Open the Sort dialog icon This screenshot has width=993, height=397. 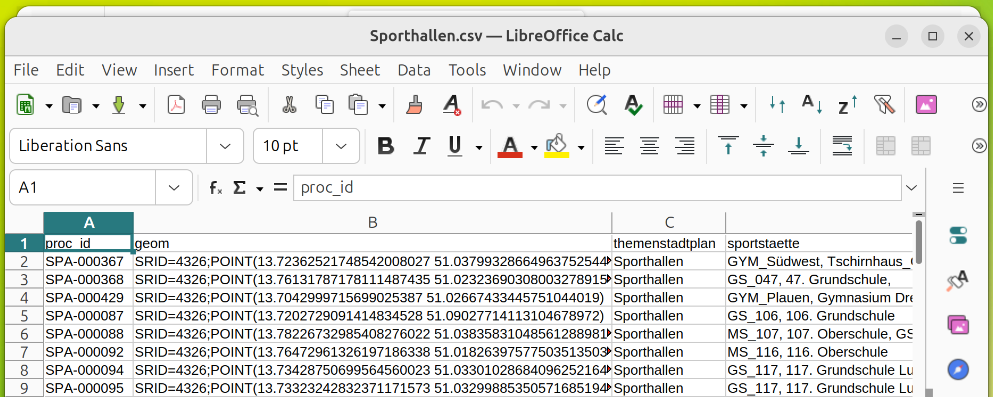tap(777, 105)
